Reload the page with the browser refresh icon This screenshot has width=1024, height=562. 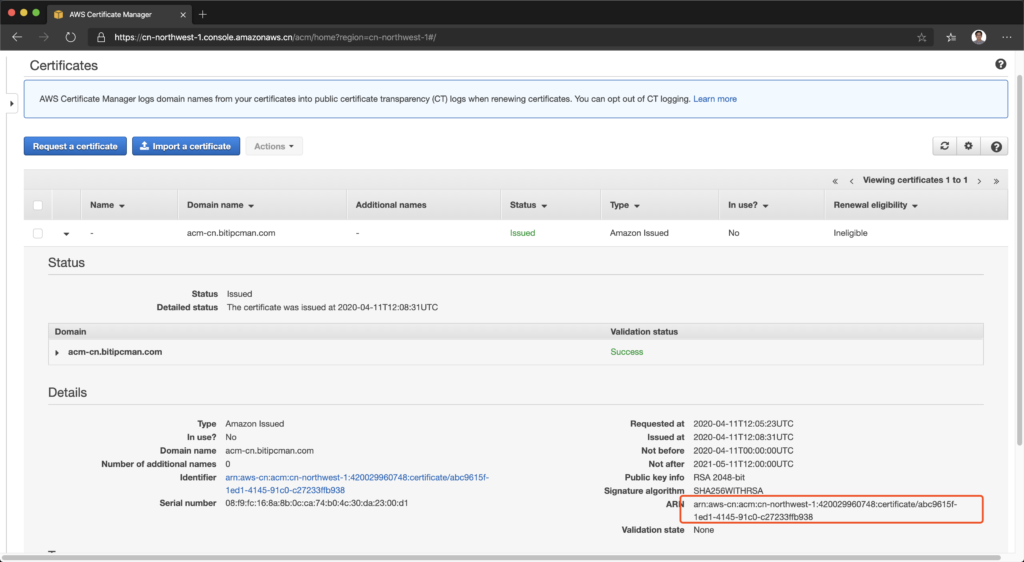pos(71,37)
